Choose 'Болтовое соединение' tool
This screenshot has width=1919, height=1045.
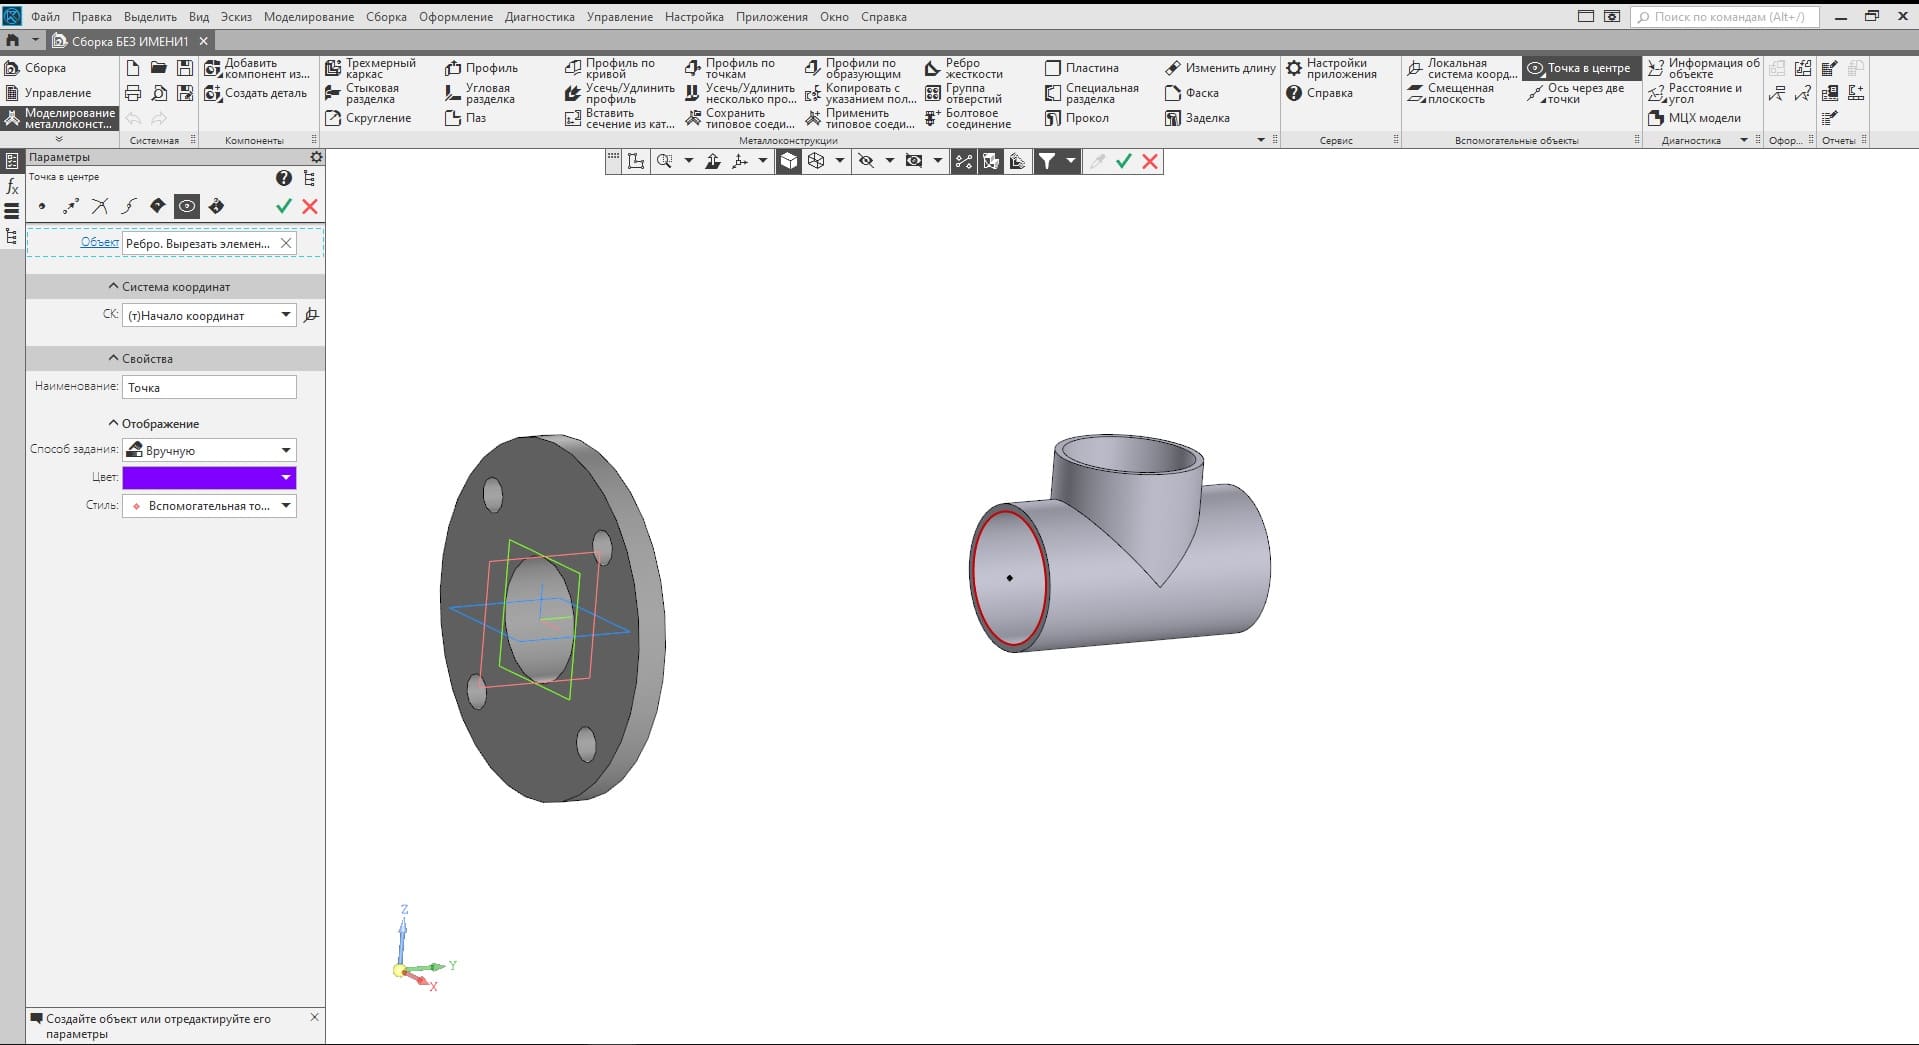(967, 118)
